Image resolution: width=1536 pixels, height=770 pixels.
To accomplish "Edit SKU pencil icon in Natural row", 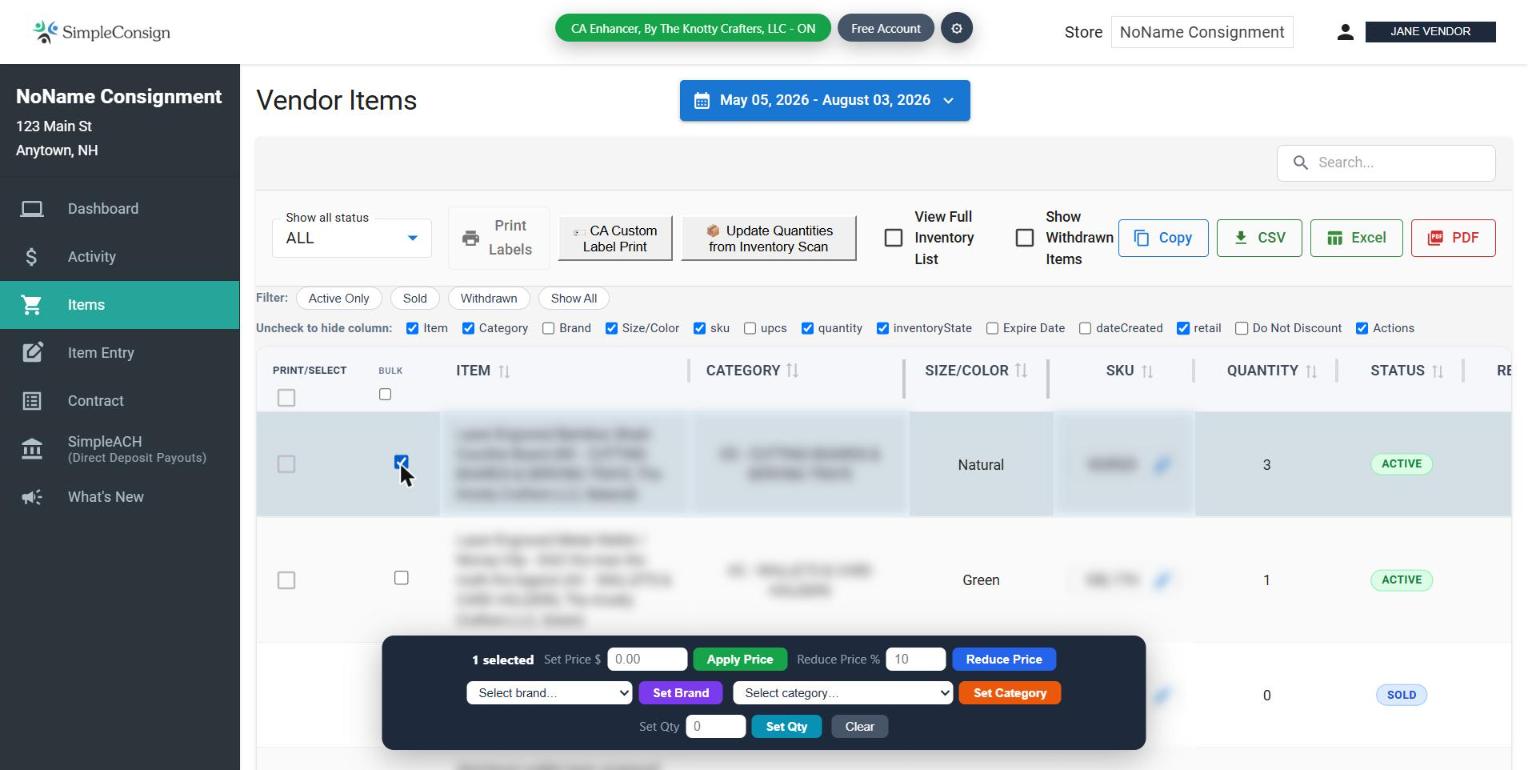I will (1162, 464).
